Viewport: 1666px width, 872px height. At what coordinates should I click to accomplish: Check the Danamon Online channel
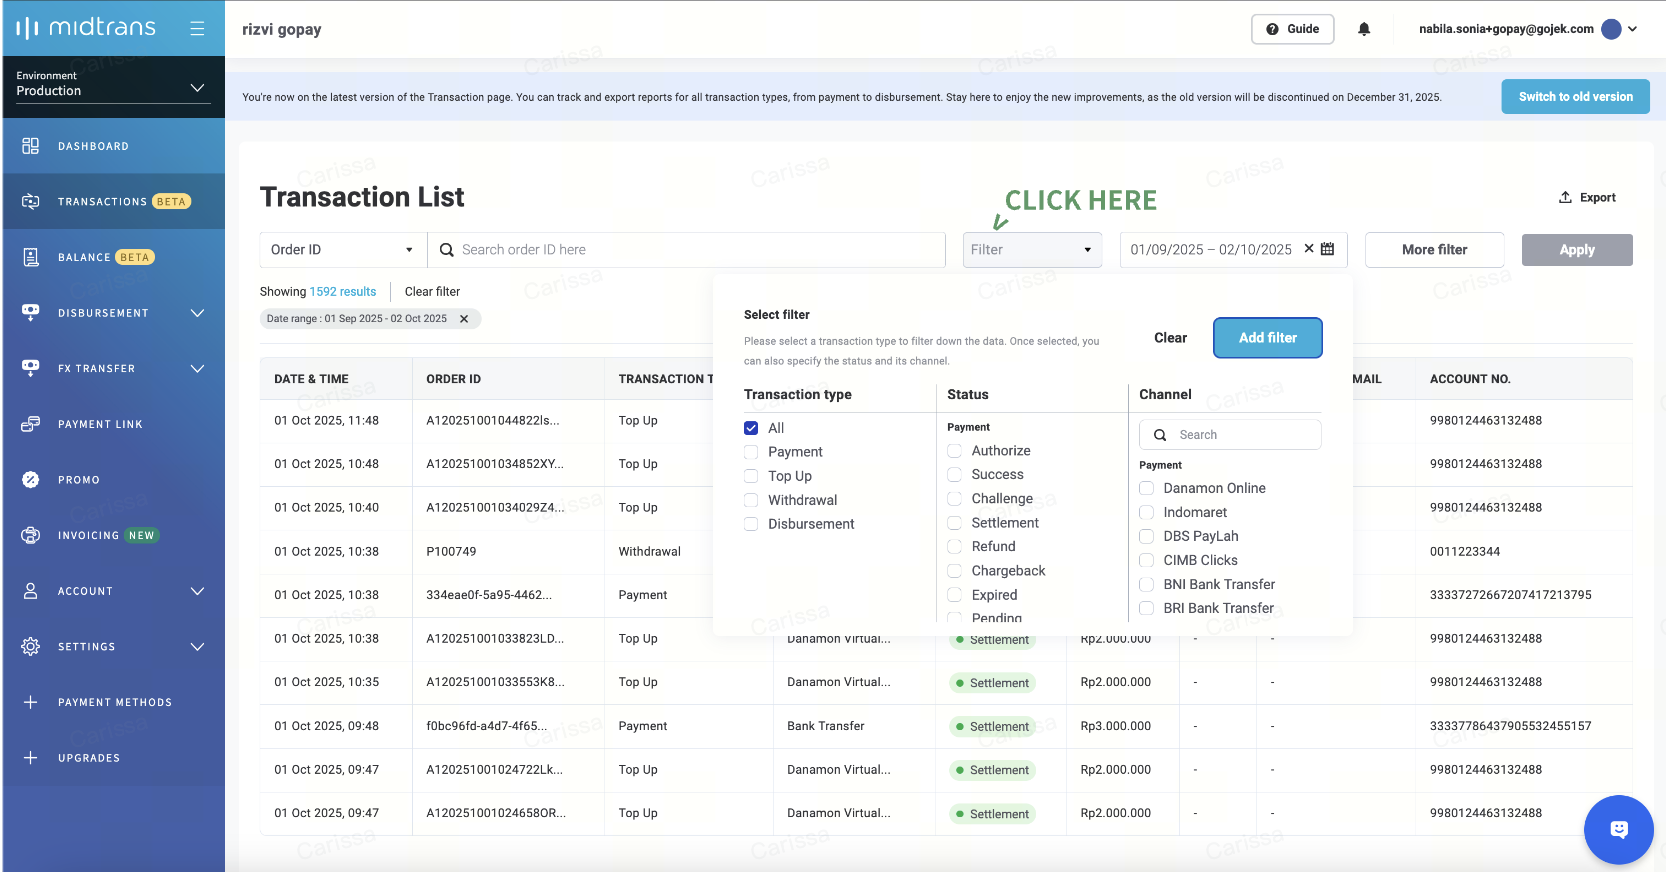click(x=1147, y=488)
